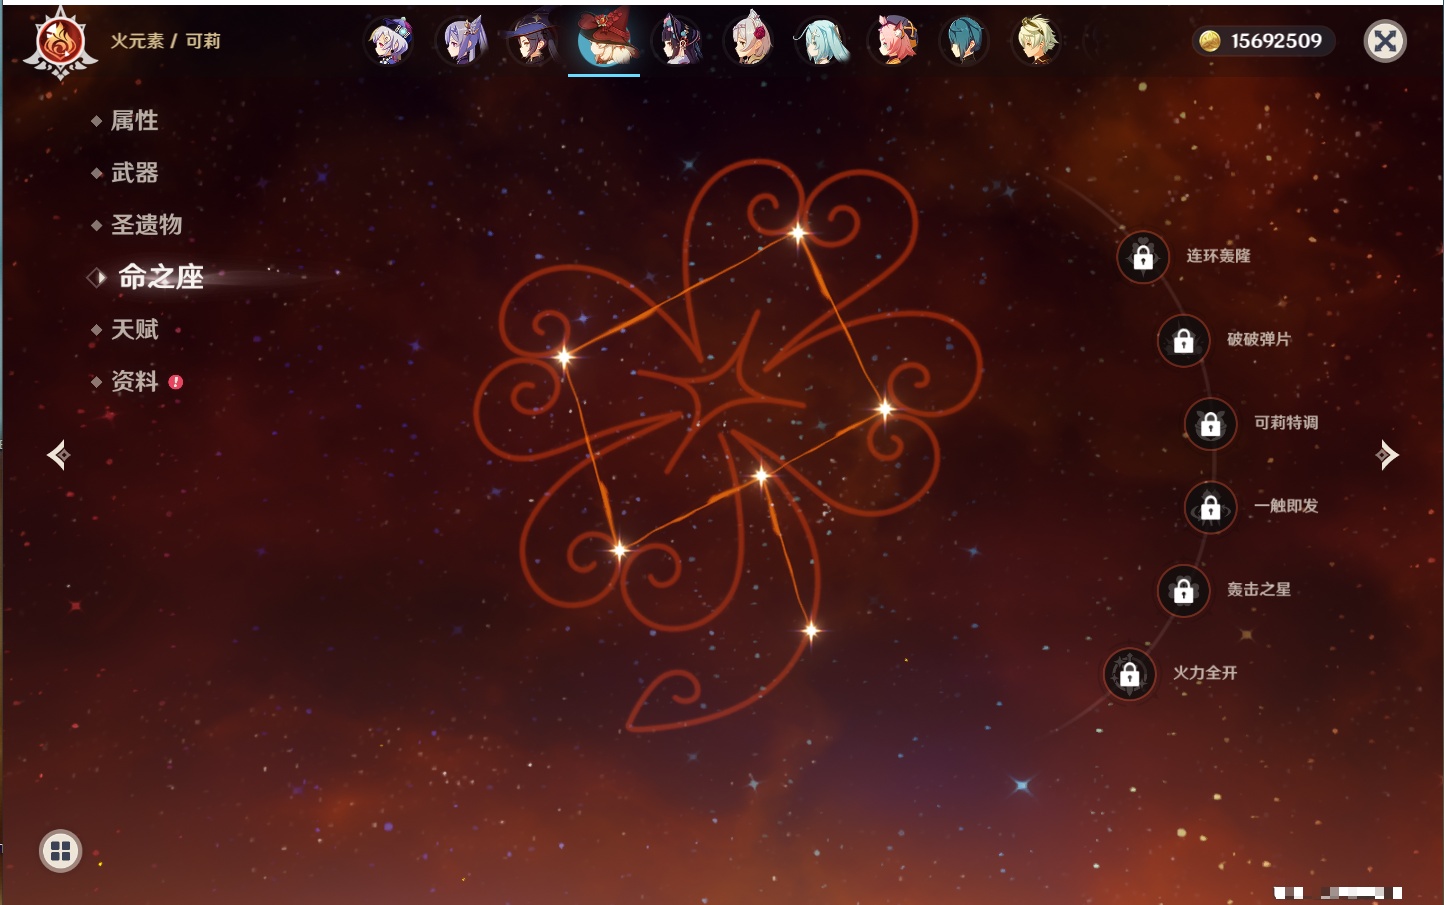This screenshot has width=1444, height=905.
Task: Click the topmost star of the constellation
Action: click(797, 233)
